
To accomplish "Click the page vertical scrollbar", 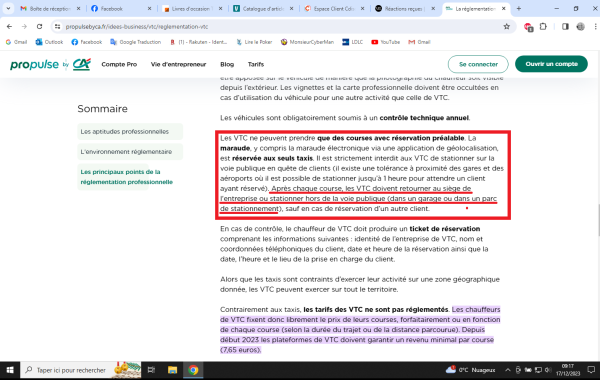I will [x=597, y=220].
